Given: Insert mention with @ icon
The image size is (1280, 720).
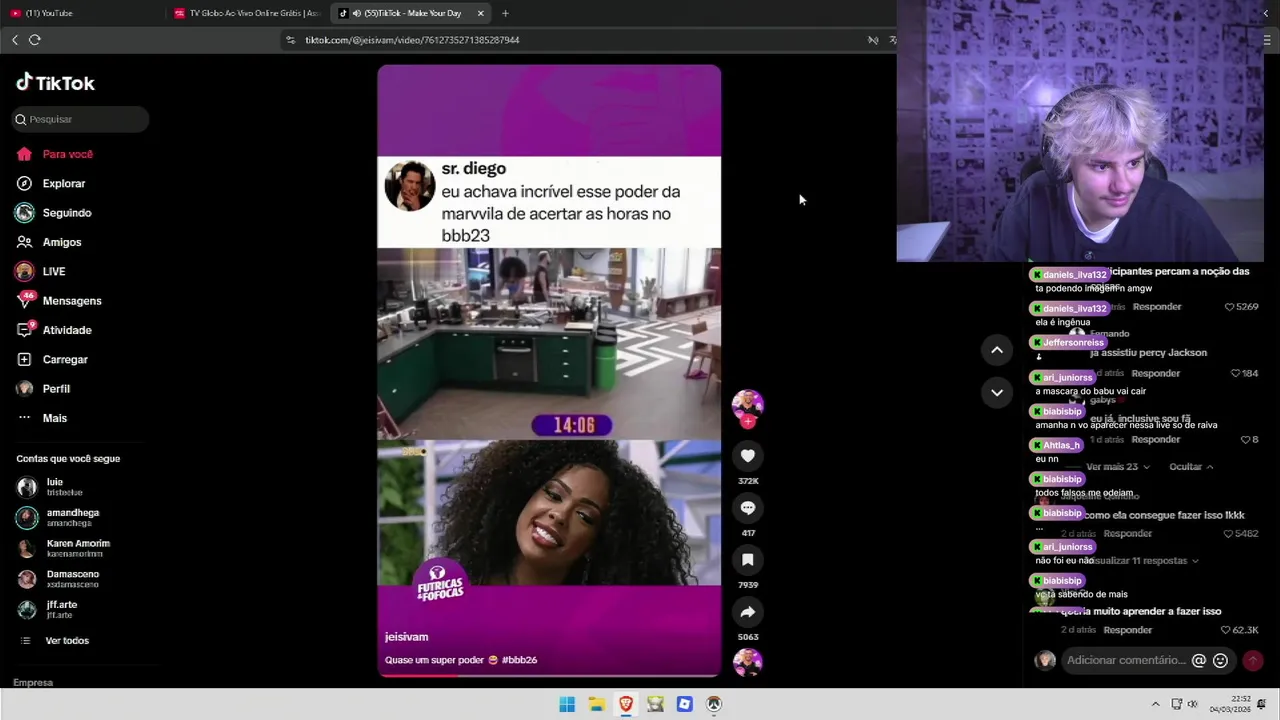Looking at the screenshot, I should (x=1199, y=660).
